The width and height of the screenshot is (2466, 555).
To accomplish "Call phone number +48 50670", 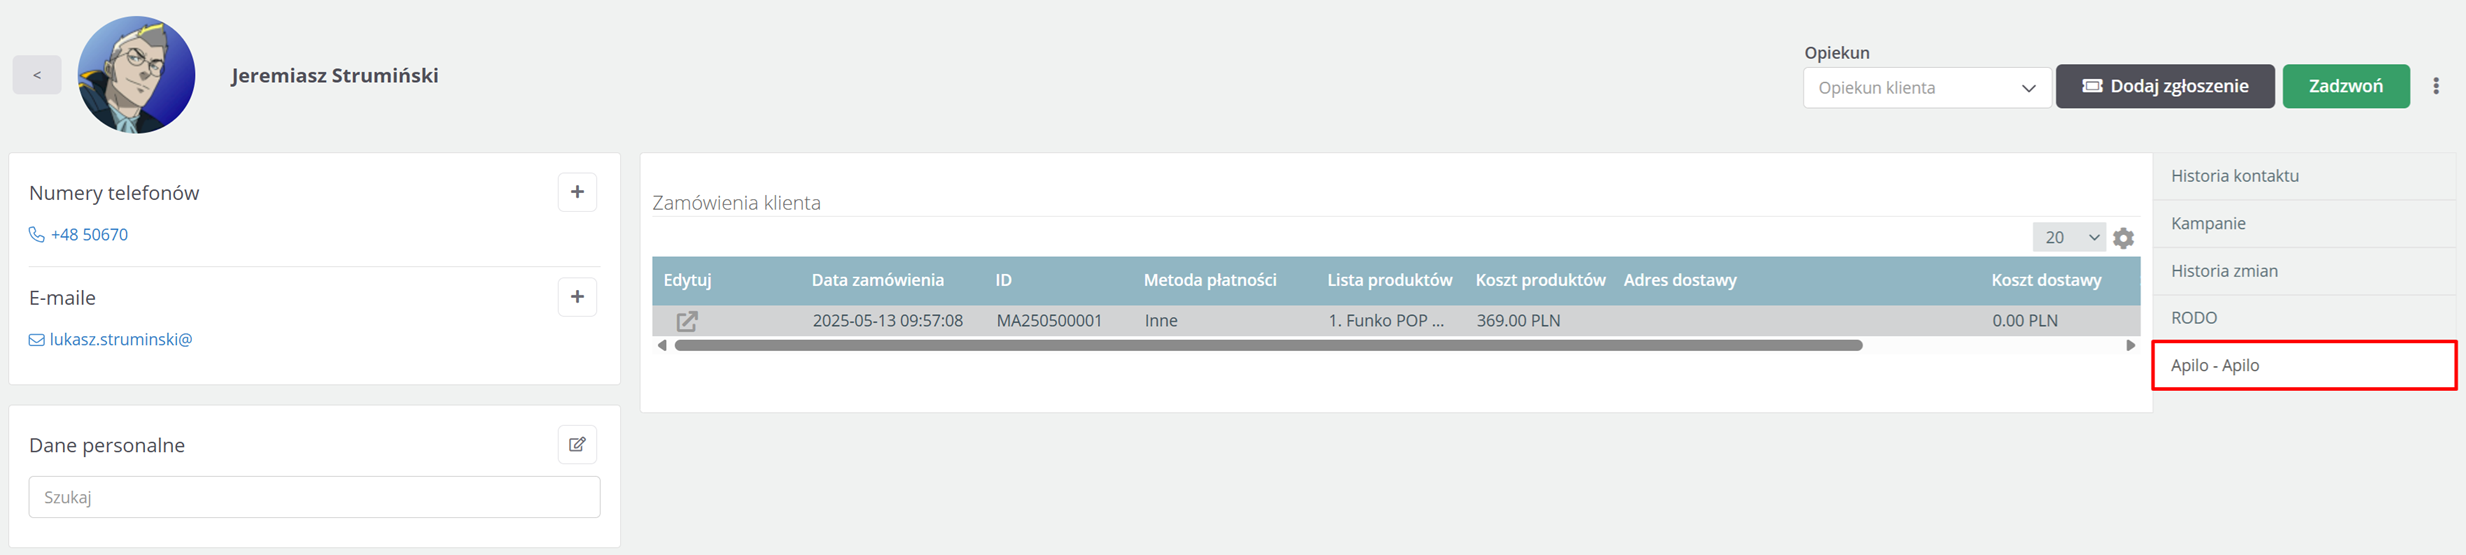I will pos(88,235).
